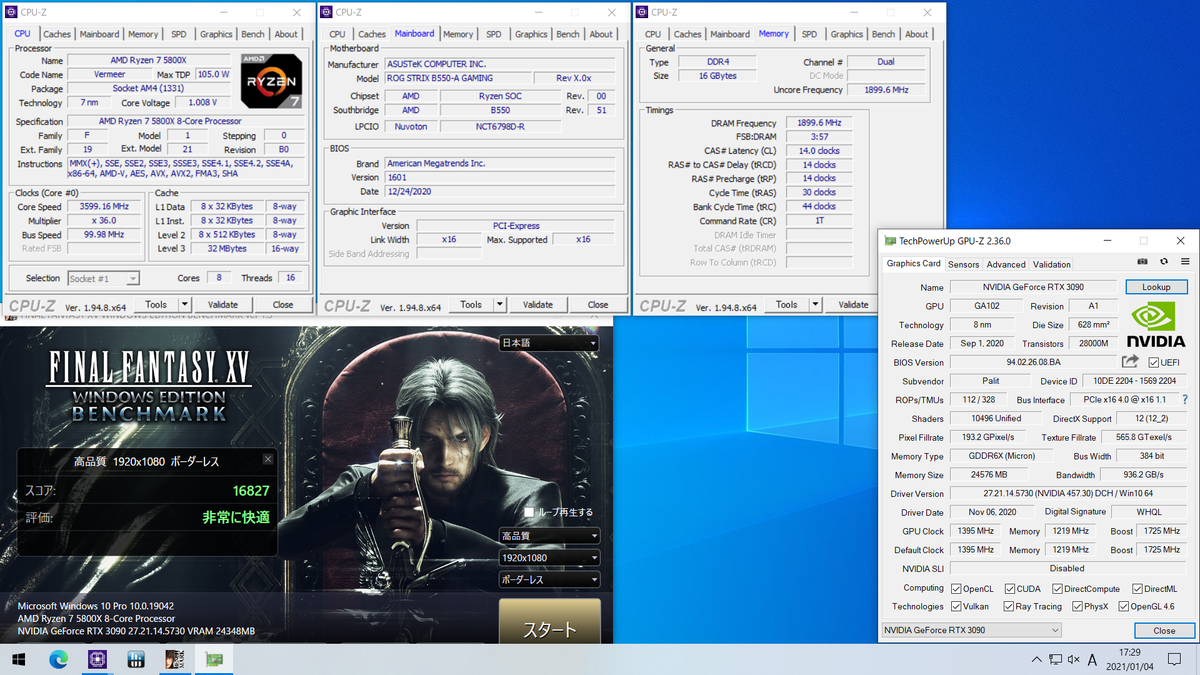This screenshot has width=1200, height=675.
Task: Open the 日本語 language dropdown
Action: 549,343
